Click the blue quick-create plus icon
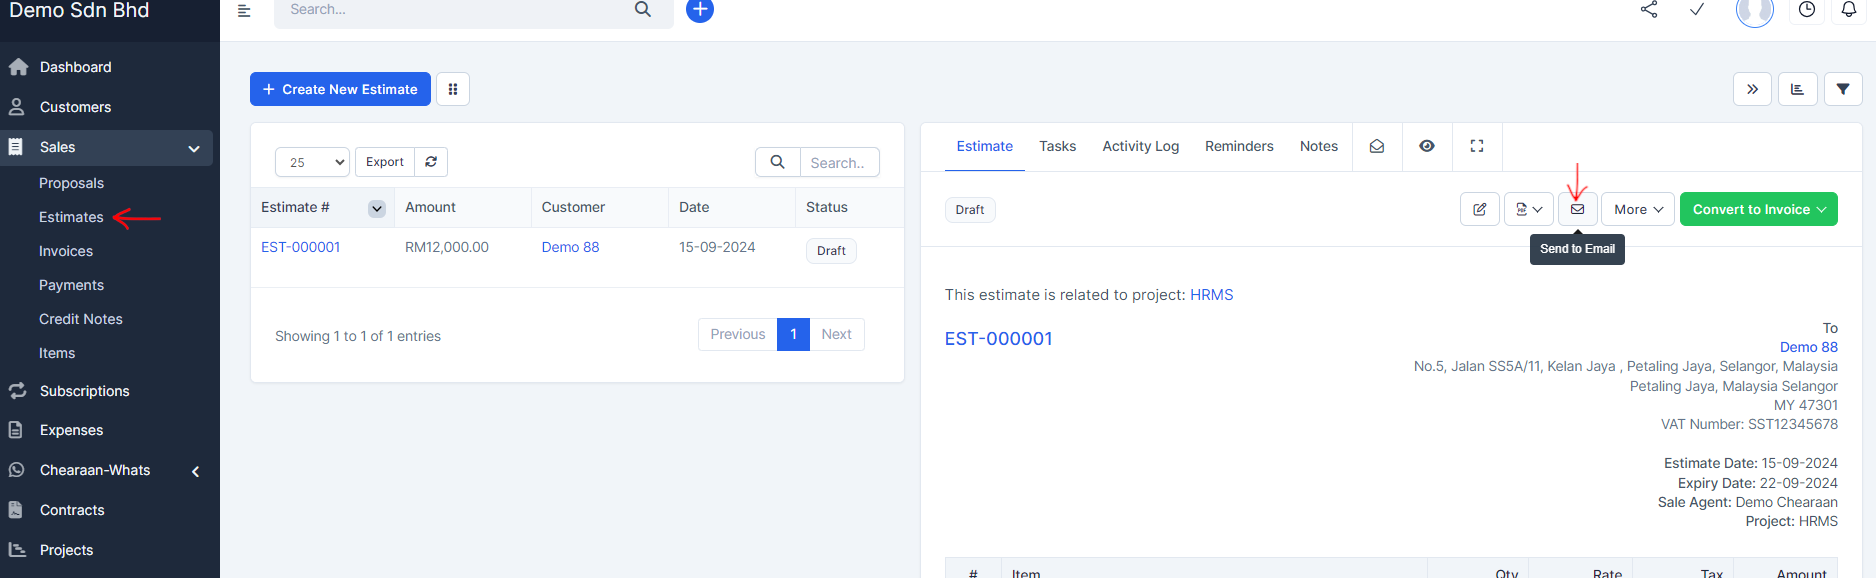Screen dimensions: 1876x578 700,10
